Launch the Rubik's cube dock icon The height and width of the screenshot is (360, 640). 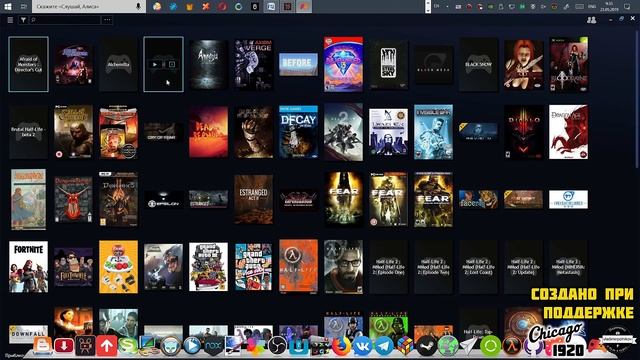coord(405,346)
